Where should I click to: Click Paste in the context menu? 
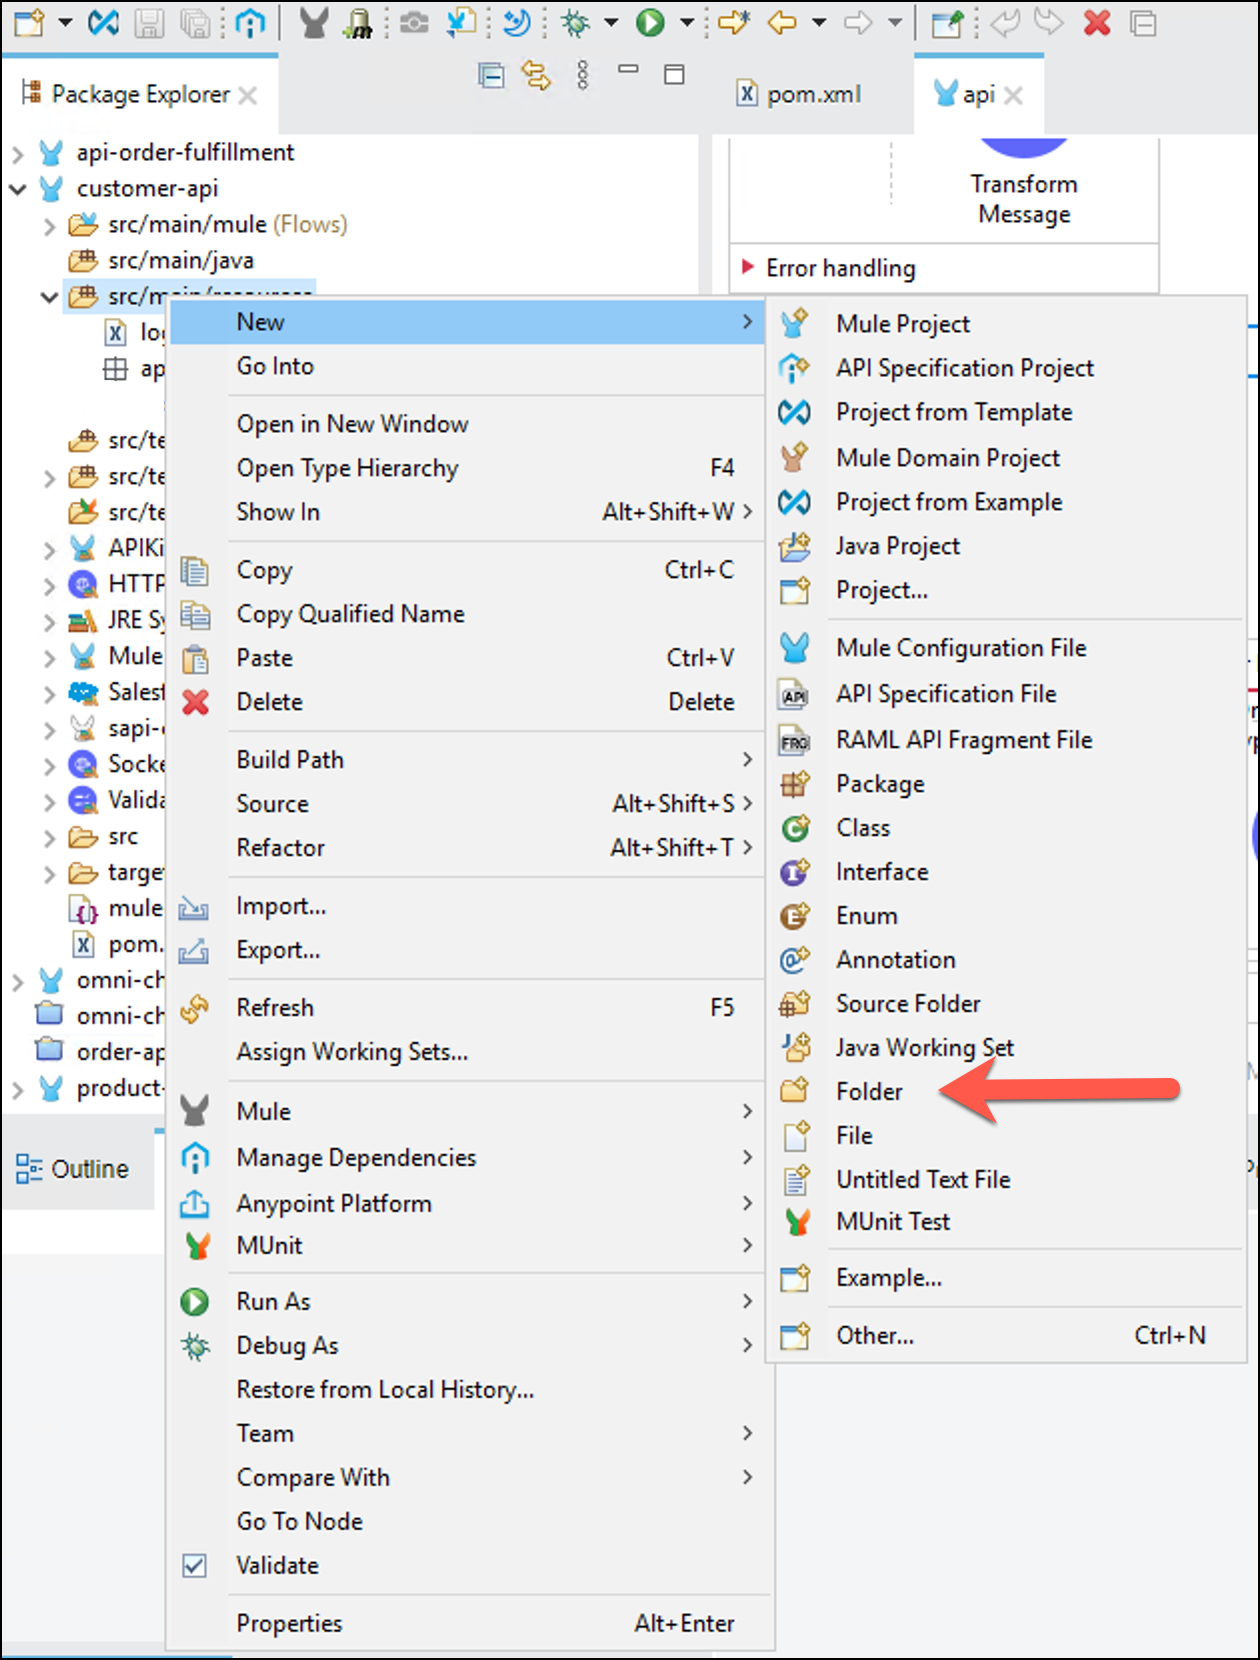click(x=470, y=658)
